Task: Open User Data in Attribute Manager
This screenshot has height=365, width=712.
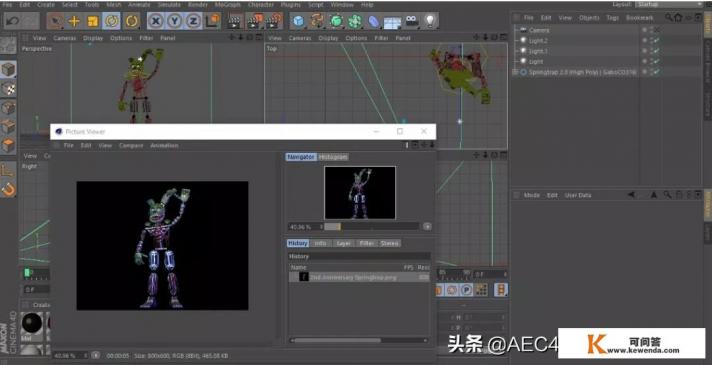Action: (x=578, y=195)
